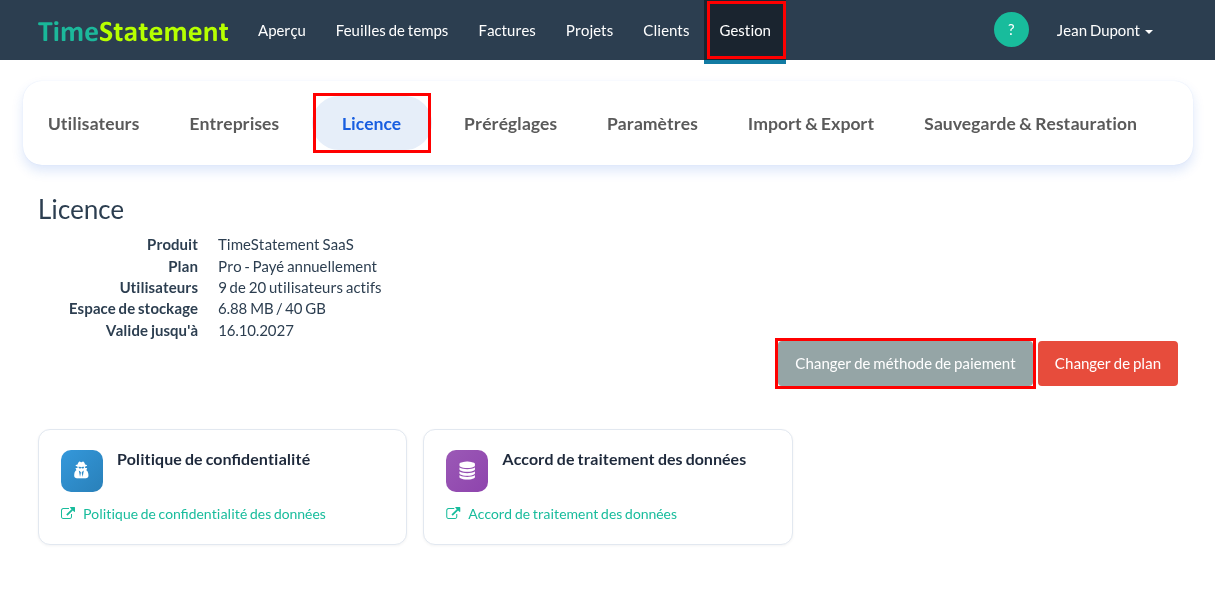Switch to the Utilisateurs tab
The height and width of the screenshot is (593, 1215).
94,124
